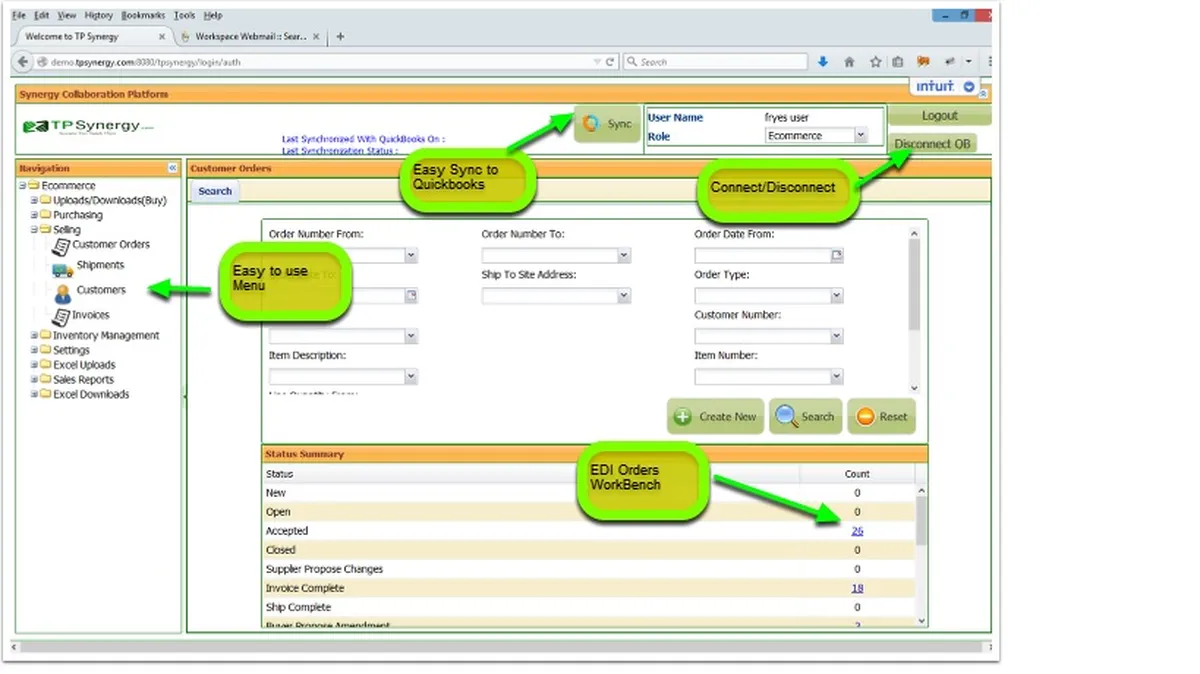1200x674 pixels.
Task: Collapse the Navigation panel with chevron
Action: click(x=172, y=168)
